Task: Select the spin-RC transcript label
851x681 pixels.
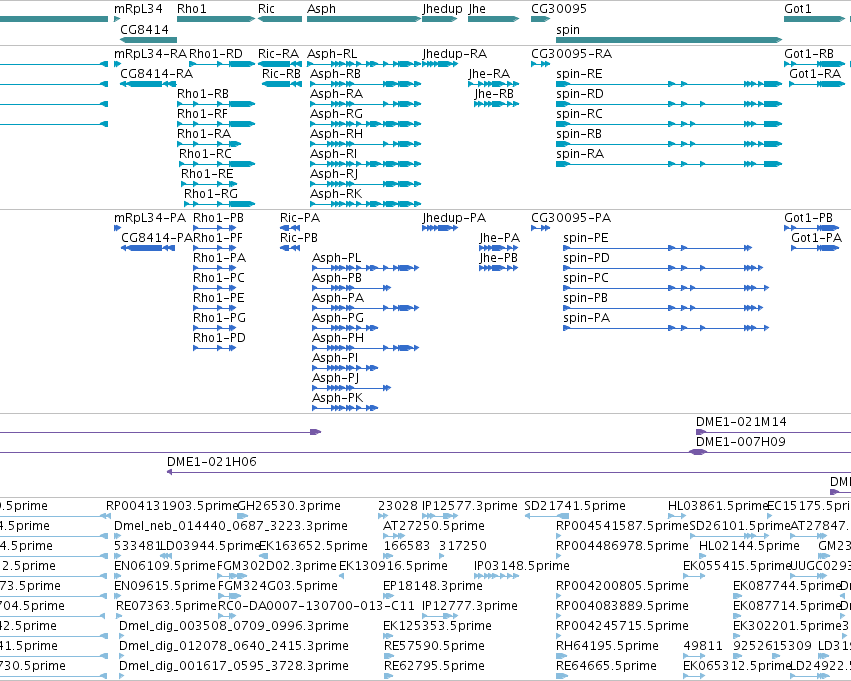Action: [x=579, y=113]
